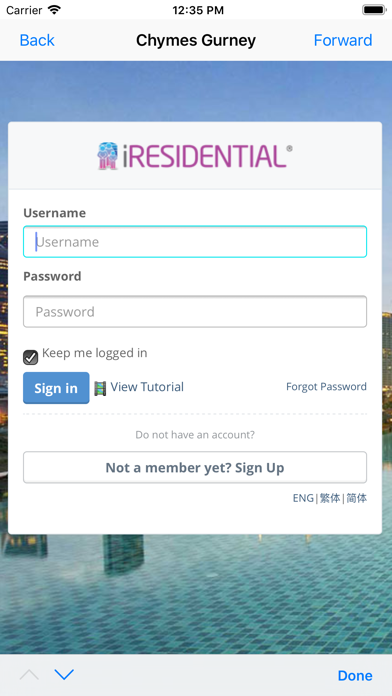Toggle the Keep me logged in checkbox
The height and width of the screenshot is (696, 392).
[x=31, y=357]
